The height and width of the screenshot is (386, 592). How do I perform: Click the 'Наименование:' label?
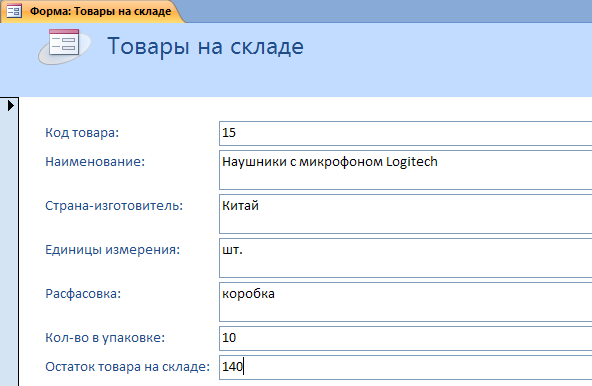(95, 162)
